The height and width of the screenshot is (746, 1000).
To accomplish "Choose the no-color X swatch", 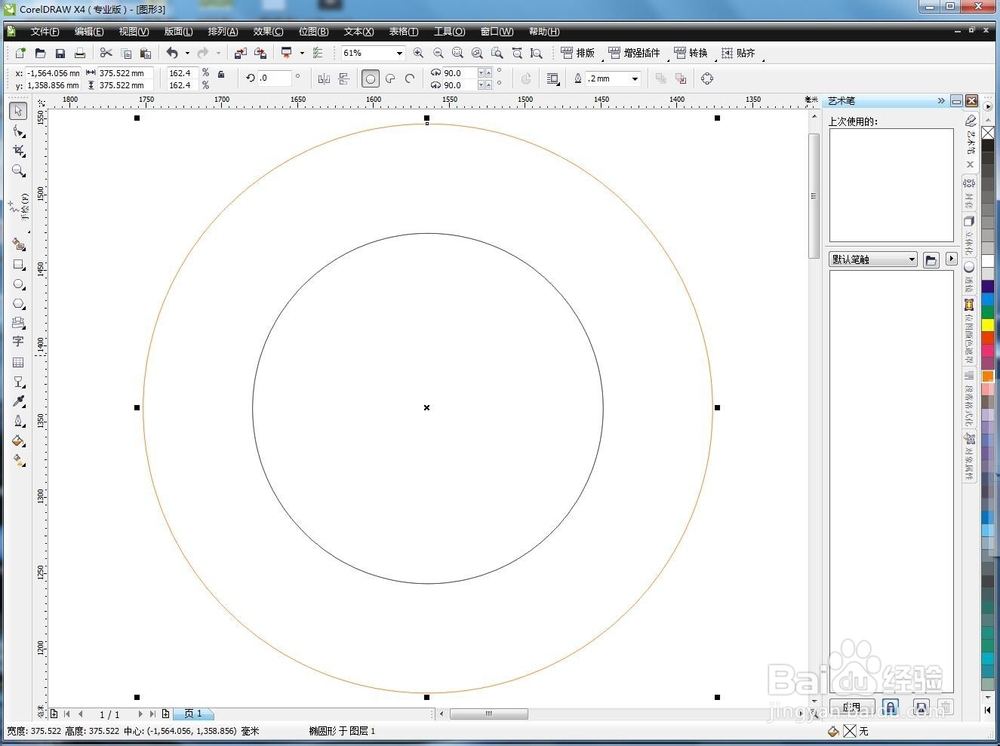I will click(988, 133).
